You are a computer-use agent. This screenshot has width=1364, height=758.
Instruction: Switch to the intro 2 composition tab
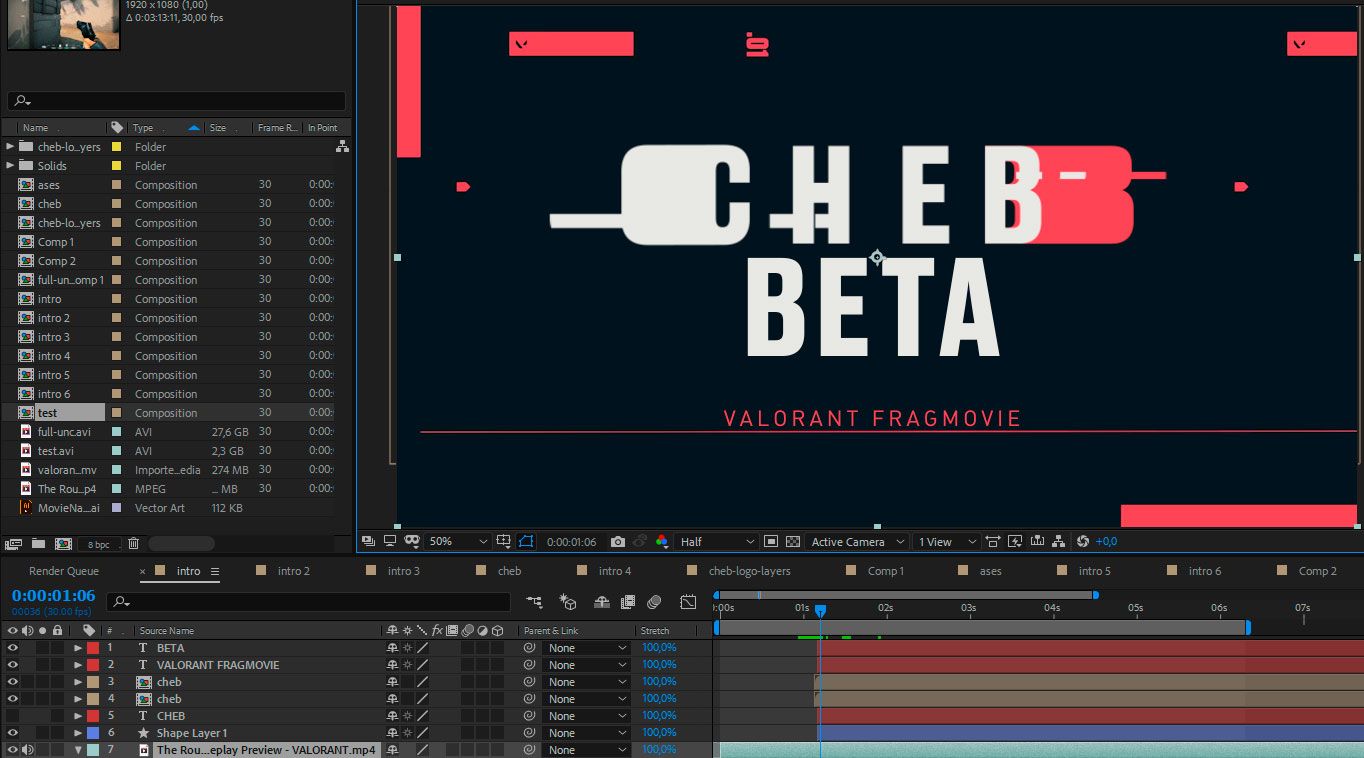point(293,570)
